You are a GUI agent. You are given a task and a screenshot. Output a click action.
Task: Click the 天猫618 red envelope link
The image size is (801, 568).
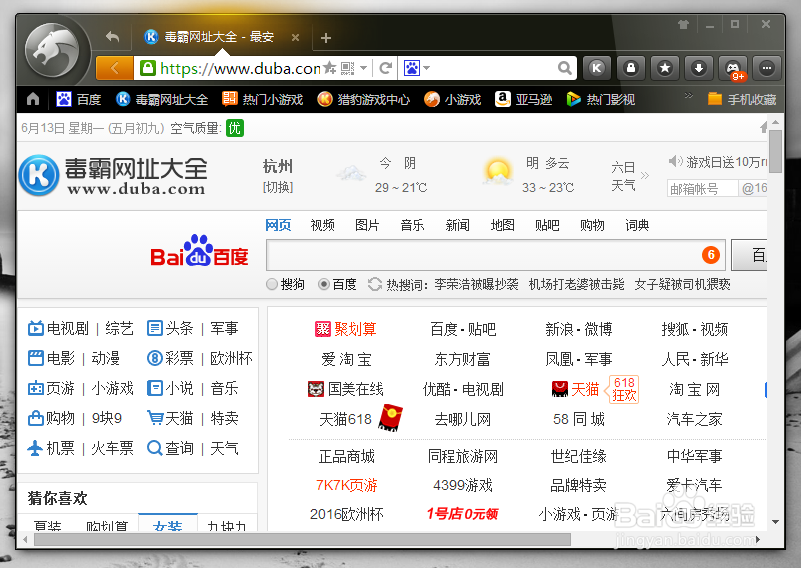pos(361,419)
